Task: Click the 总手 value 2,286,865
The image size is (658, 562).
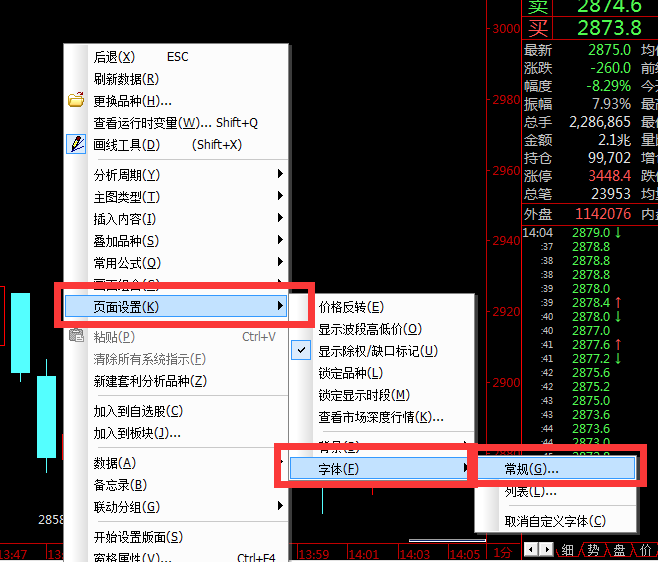Action: point(600,122)
